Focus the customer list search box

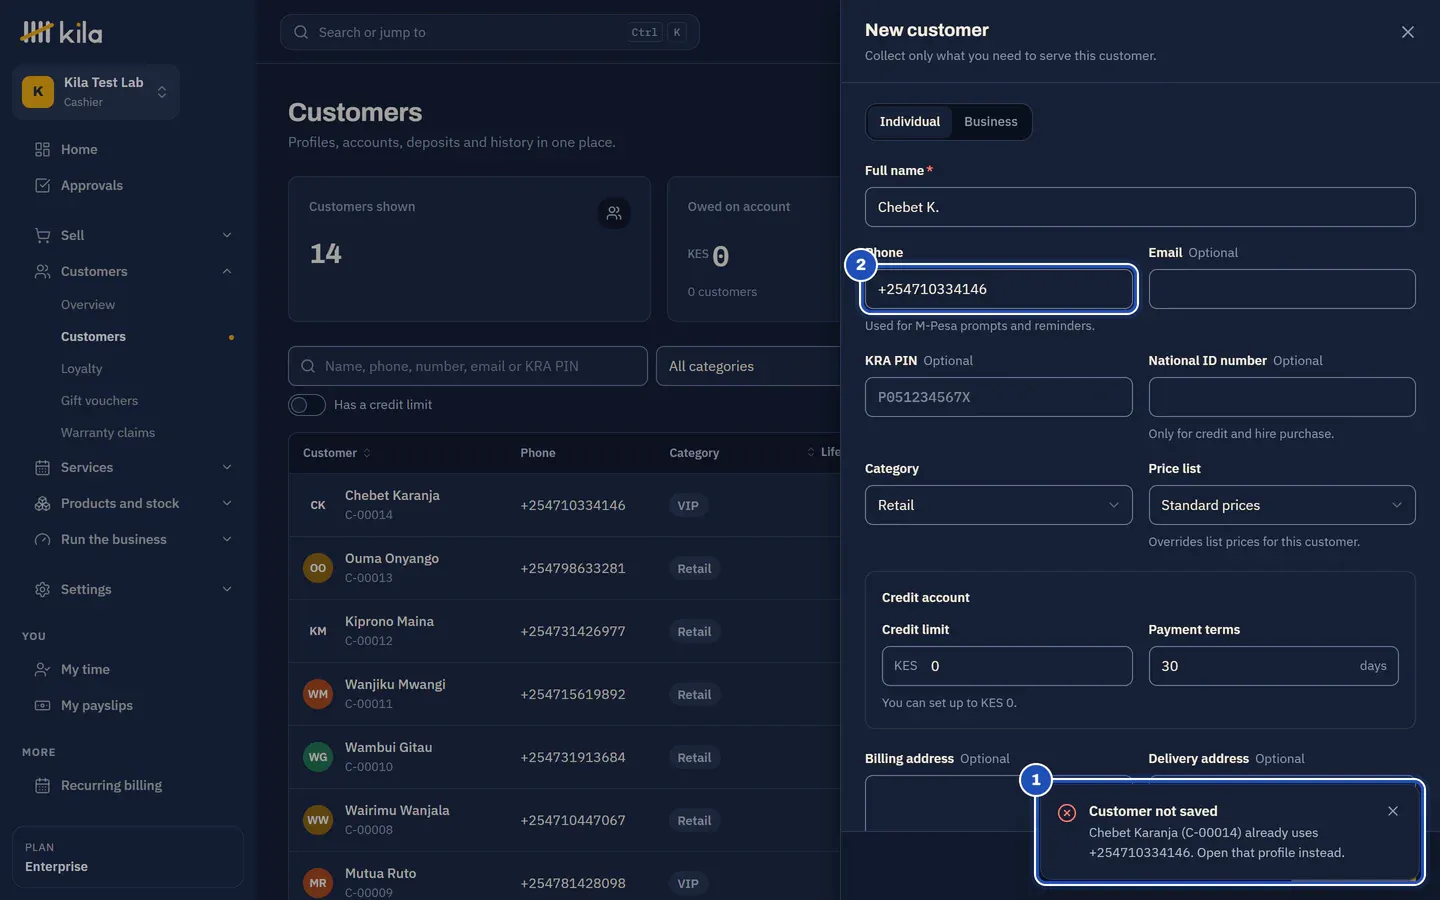click(468, 366)
